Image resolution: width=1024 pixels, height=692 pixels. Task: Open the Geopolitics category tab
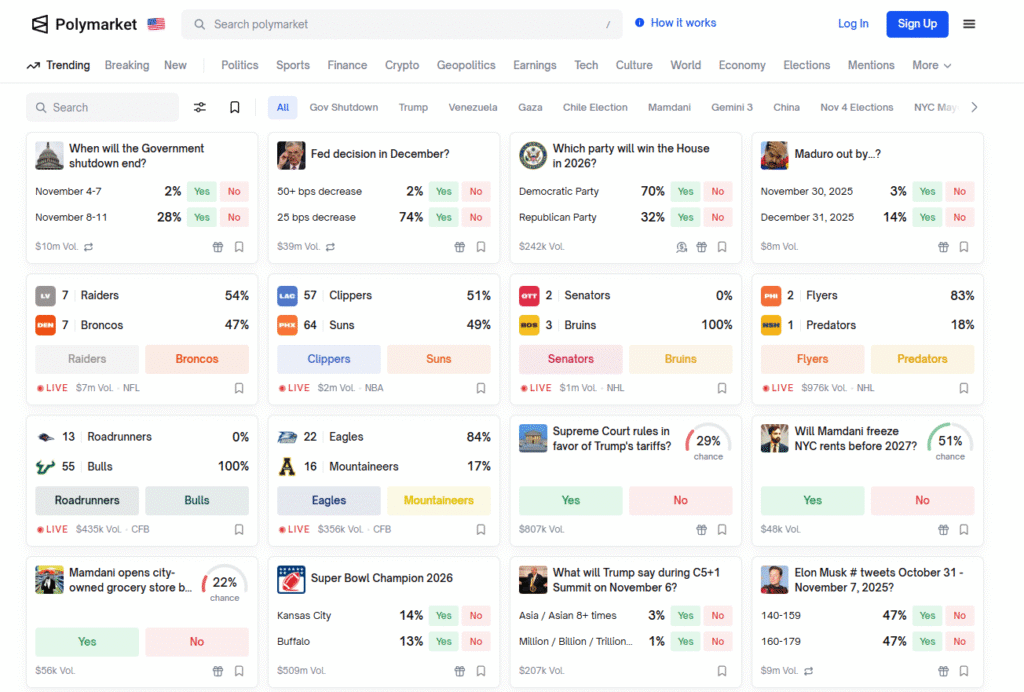coord(466,64)
